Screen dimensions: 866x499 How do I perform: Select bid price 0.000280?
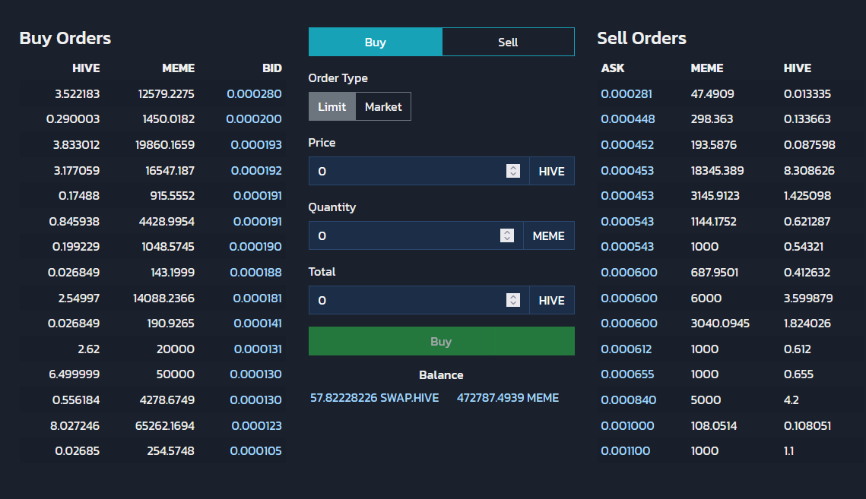tap(254, 94)
